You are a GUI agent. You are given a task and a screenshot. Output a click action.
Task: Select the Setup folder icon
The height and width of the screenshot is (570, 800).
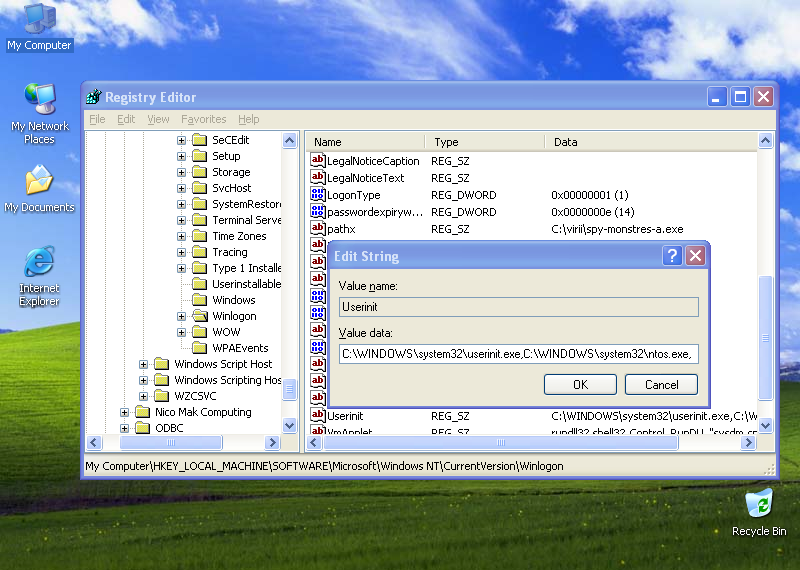(199, 156)
